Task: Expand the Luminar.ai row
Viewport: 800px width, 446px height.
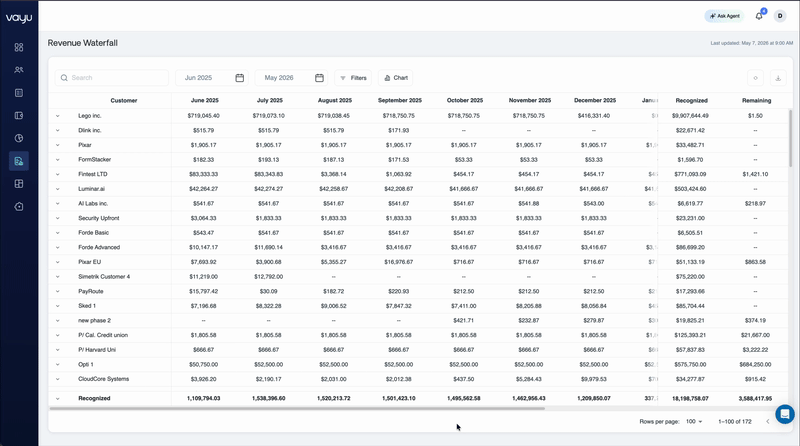Action: point(58,189)
